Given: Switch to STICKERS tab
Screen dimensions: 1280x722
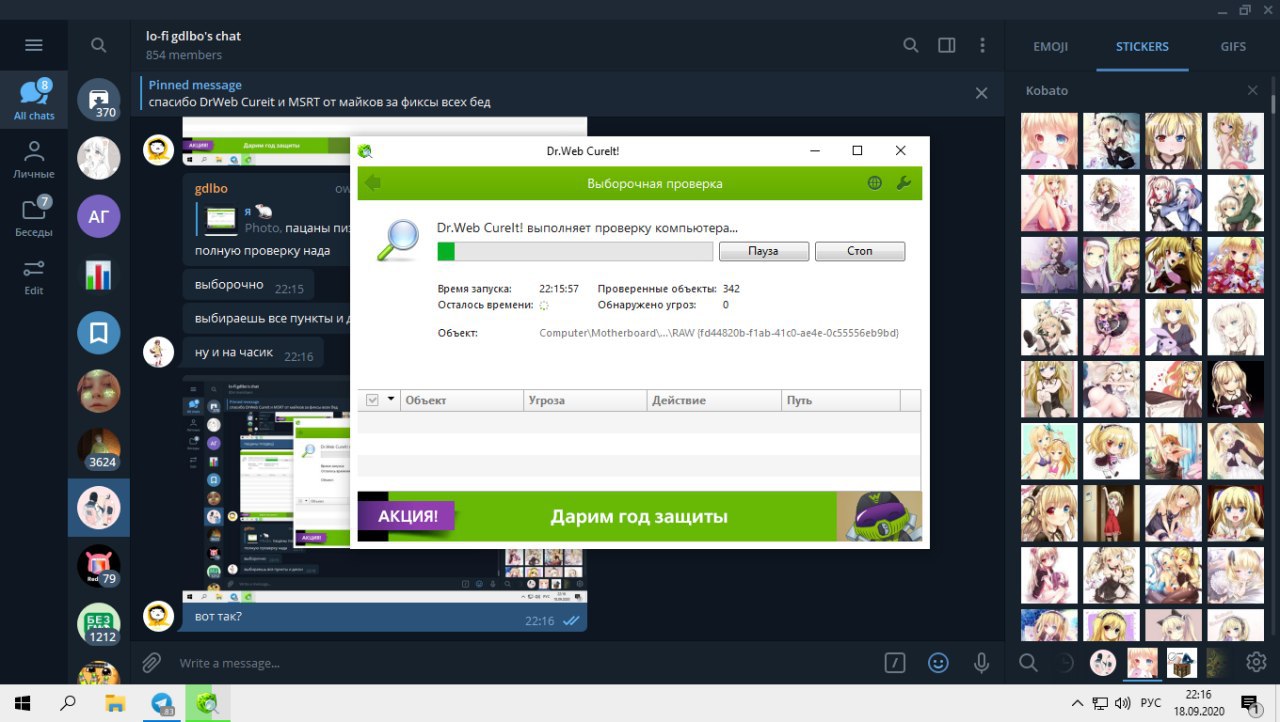Looking at the screenshot, I should [x=1142, y=46].
